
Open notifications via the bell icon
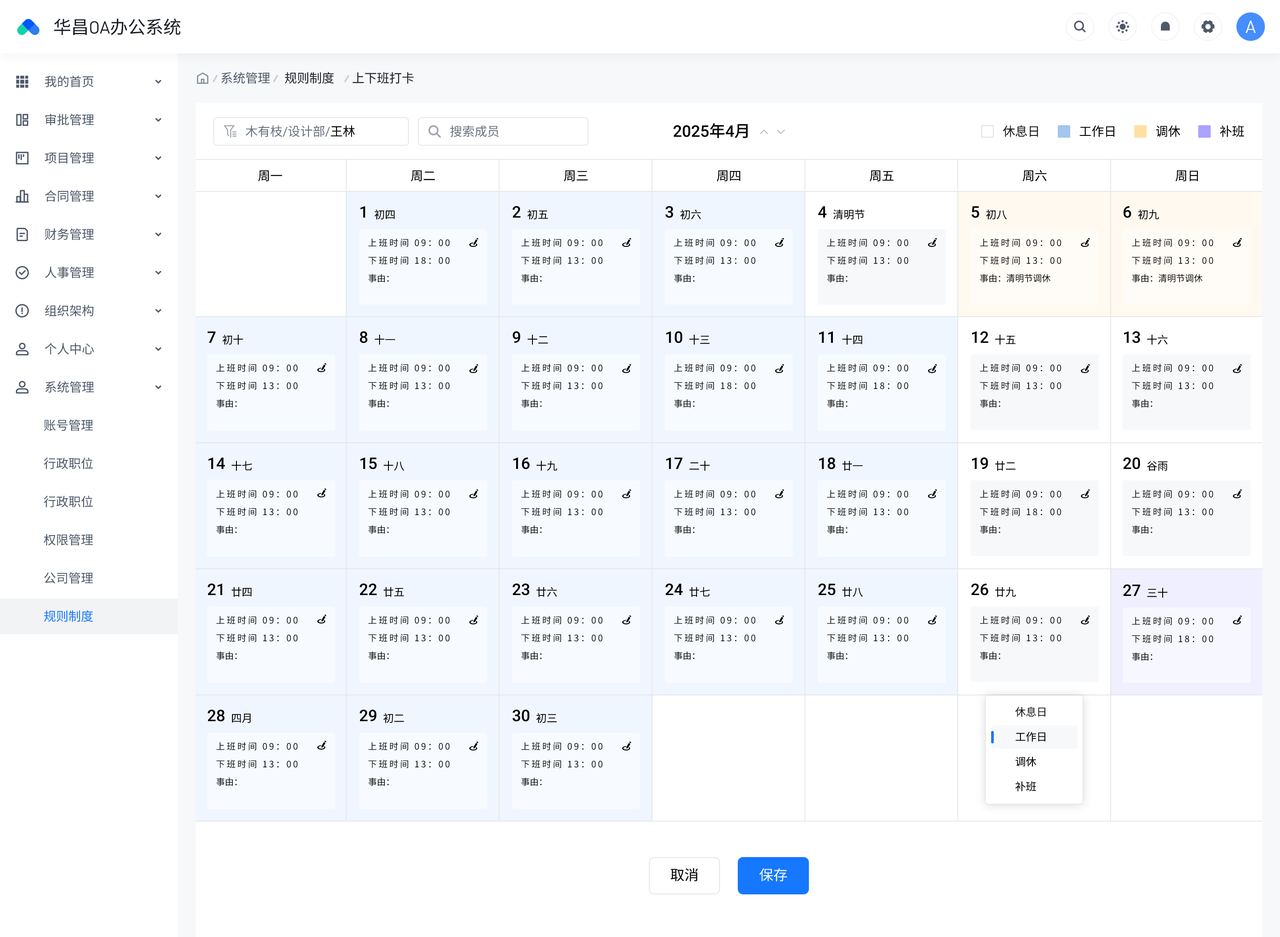pyautogui.click(x=1165, y=27)
